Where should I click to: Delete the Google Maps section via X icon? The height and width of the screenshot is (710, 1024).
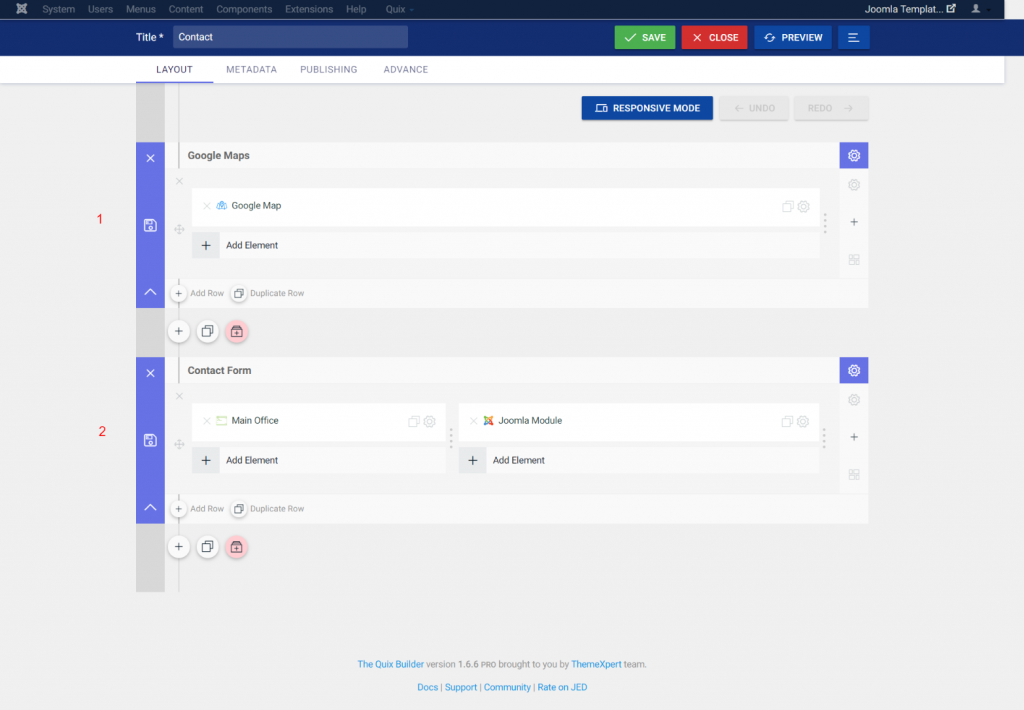pos(150,157)
